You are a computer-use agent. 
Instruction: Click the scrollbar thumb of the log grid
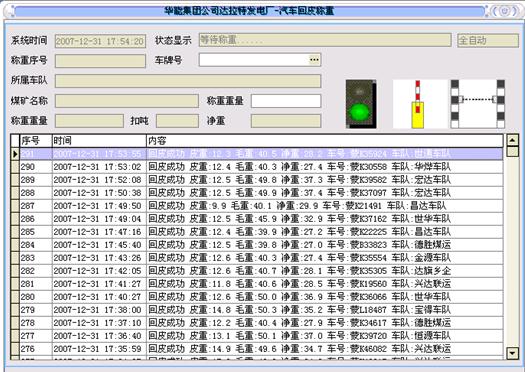pyautogui.click(x=513, y=152)
